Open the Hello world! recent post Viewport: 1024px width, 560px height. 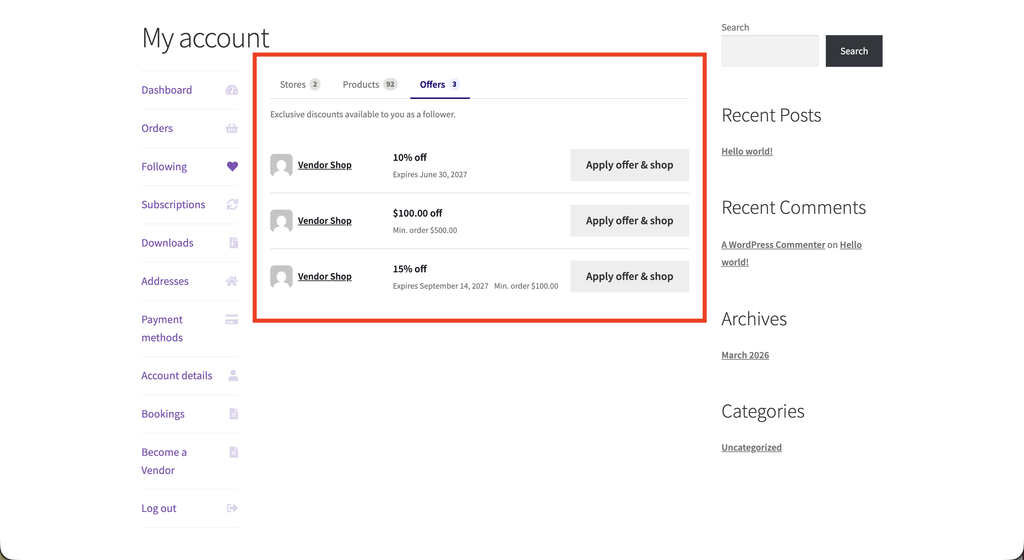pos(747,151)
